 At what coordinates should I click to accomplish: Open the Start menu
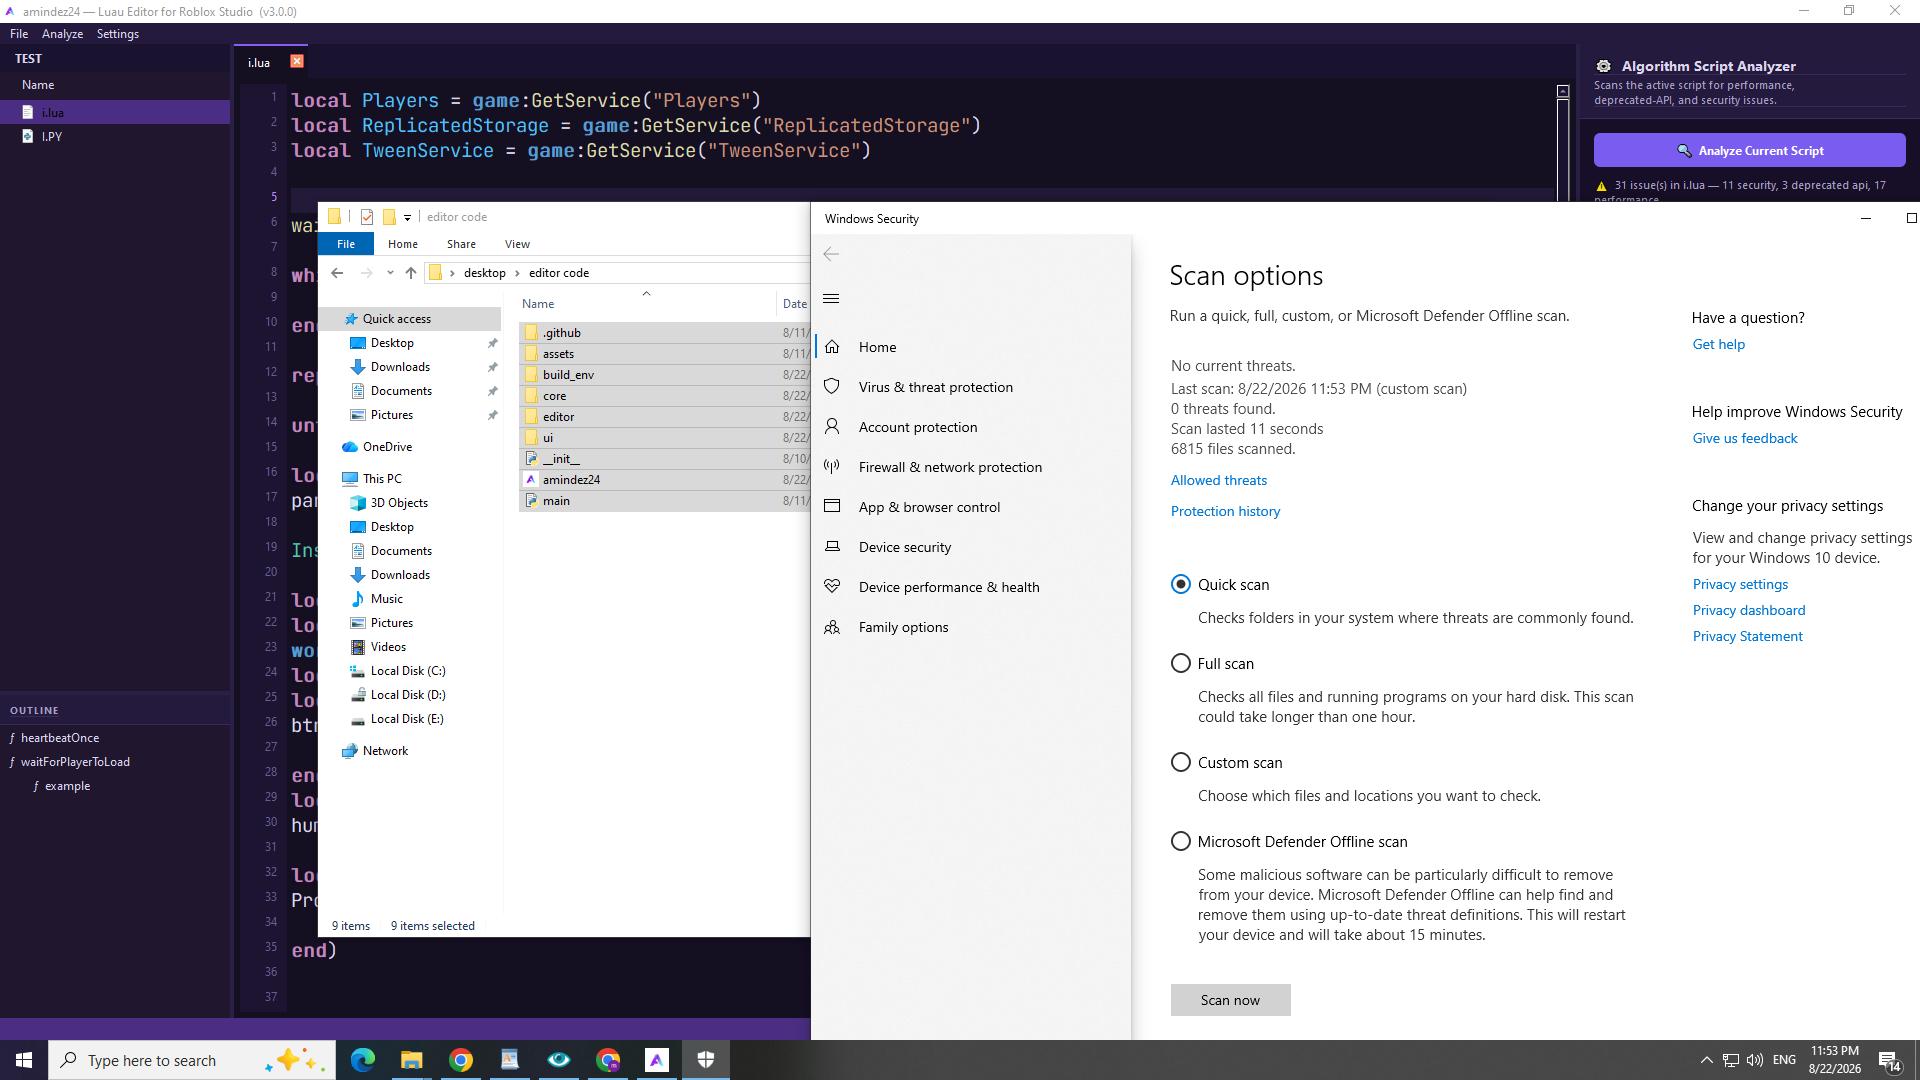tap(24, 1060)
